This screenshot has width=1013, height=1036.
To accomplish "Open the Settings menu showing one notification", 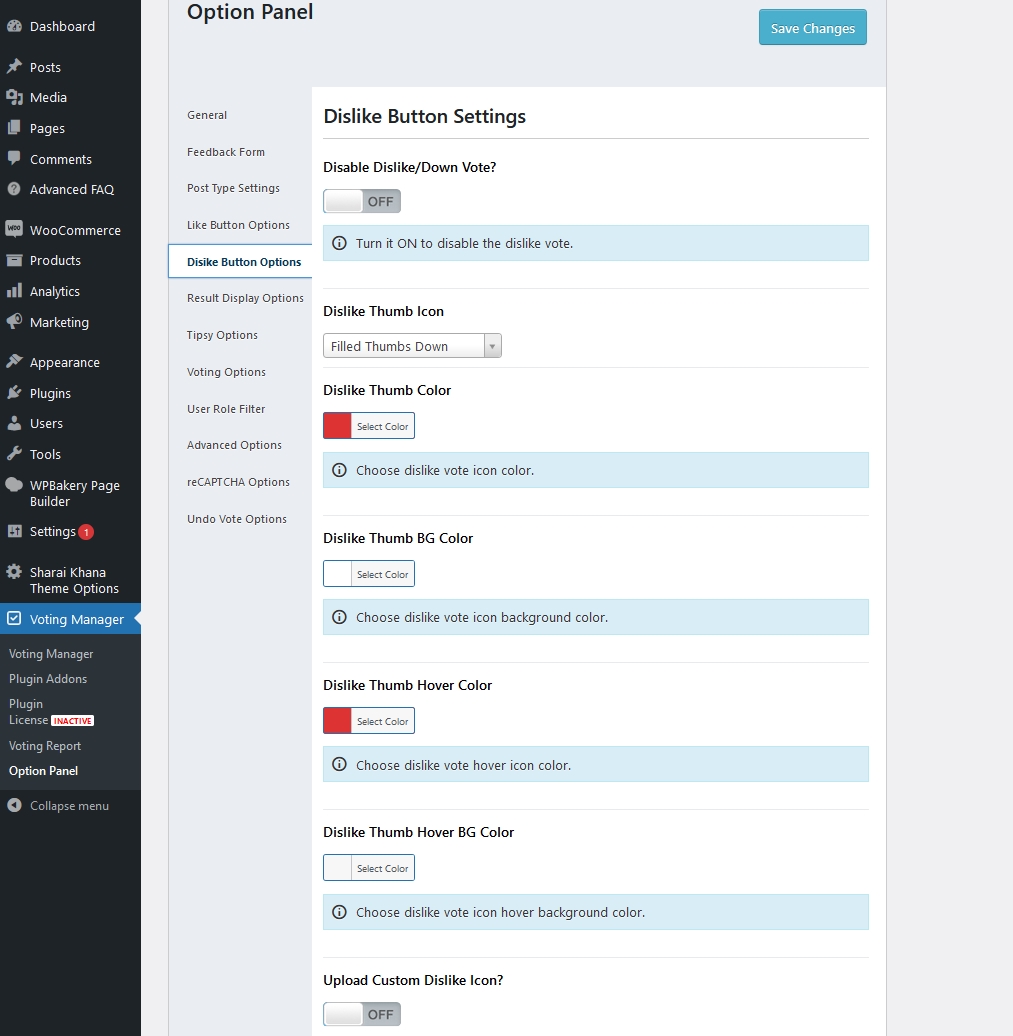I will point(17,531).
